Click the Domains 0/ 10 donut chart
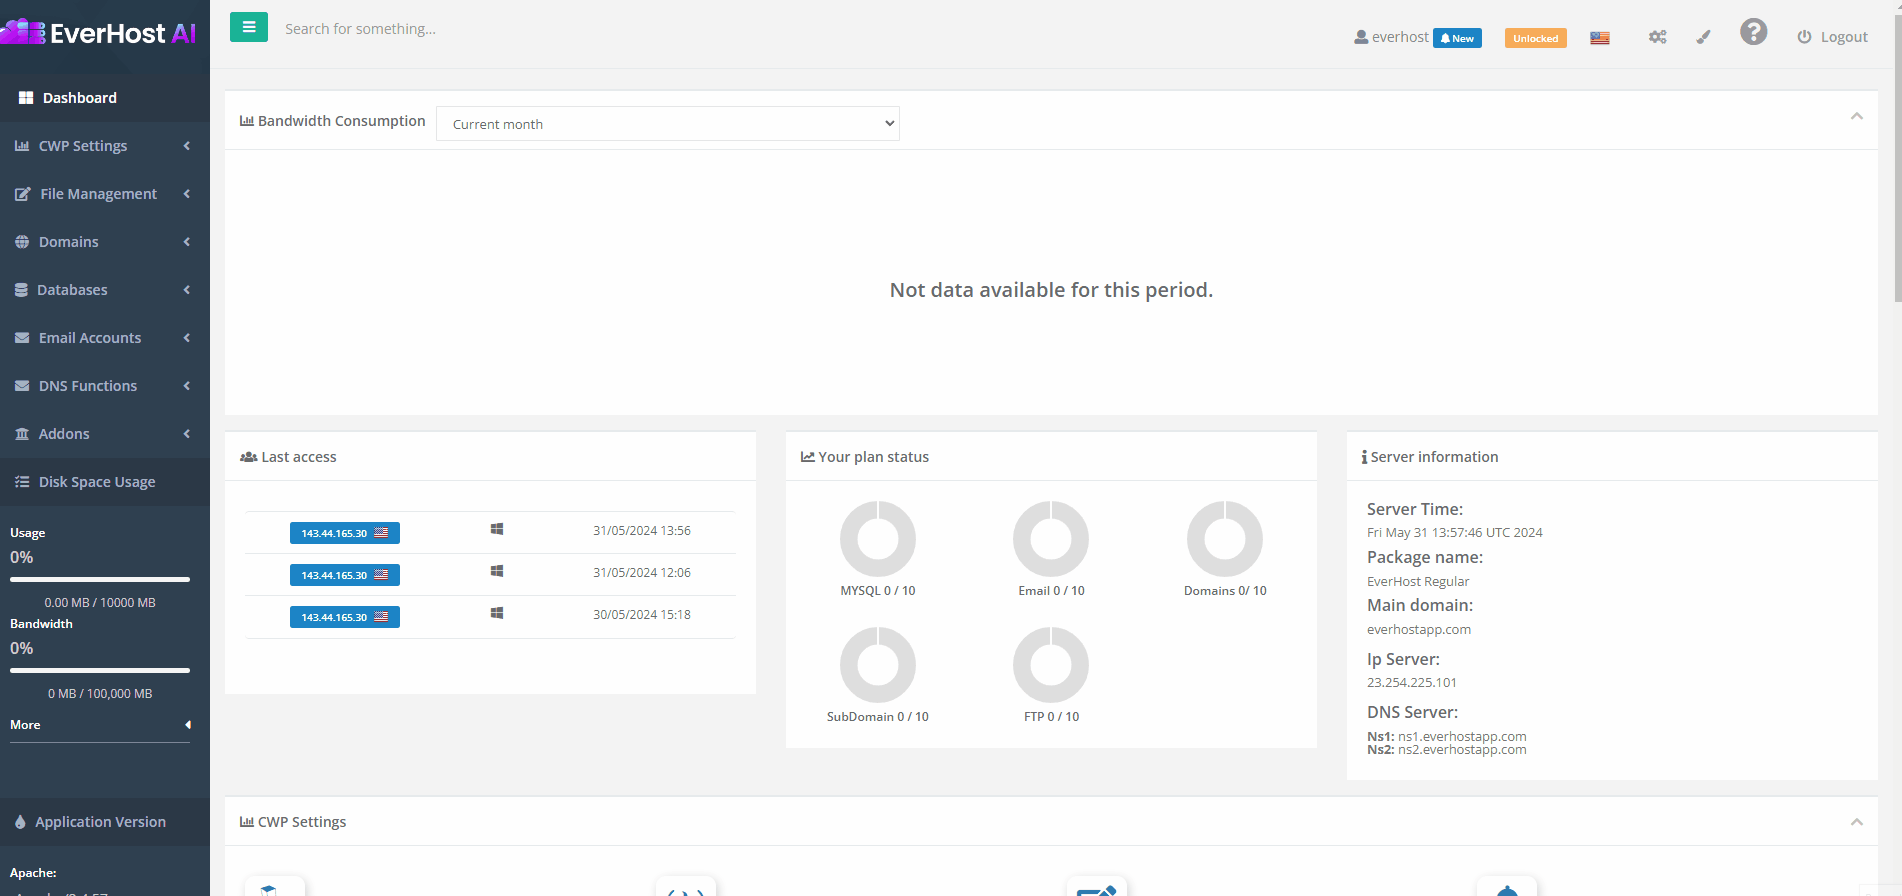1902x896 pixels. pyautogui.click(x=1225, y=539)
